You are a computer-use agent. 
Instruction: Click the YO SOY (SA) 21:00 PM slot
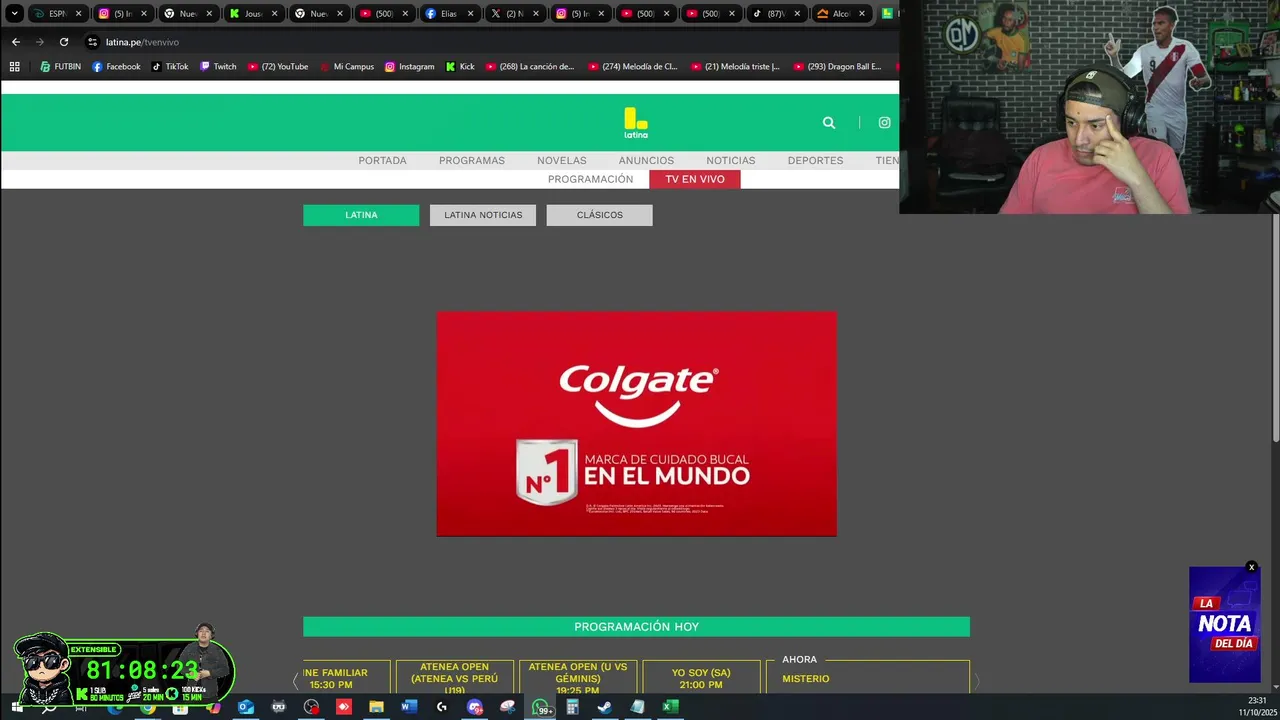click(701, 677)
